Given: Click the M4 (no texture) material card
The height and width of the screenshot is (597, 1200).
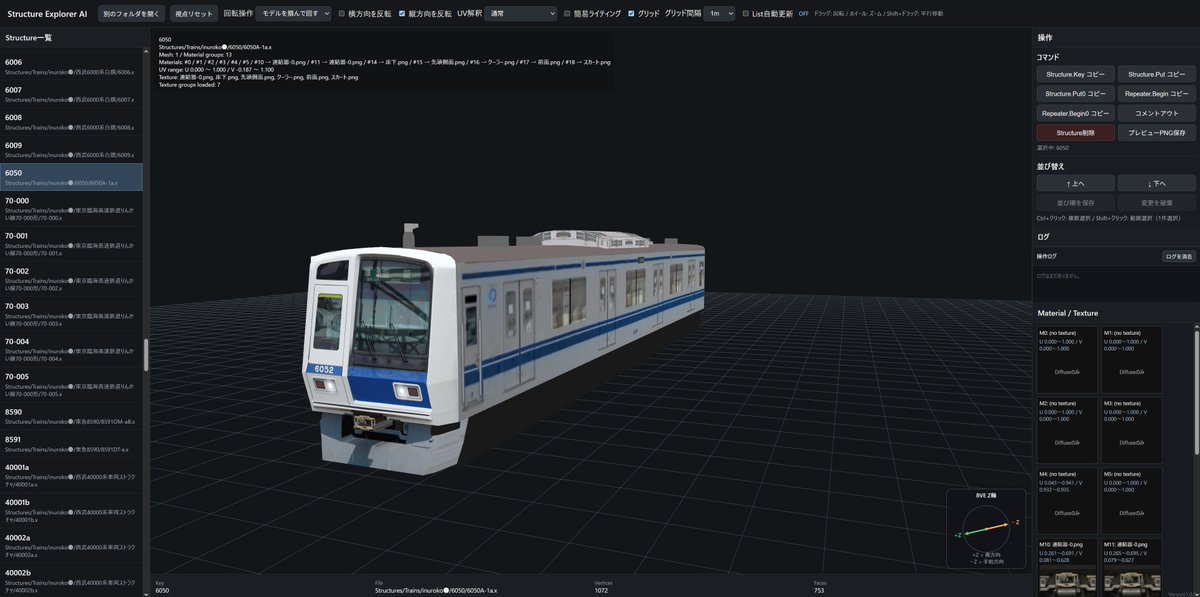Looking at the screenshot, I should [1068, 501].
